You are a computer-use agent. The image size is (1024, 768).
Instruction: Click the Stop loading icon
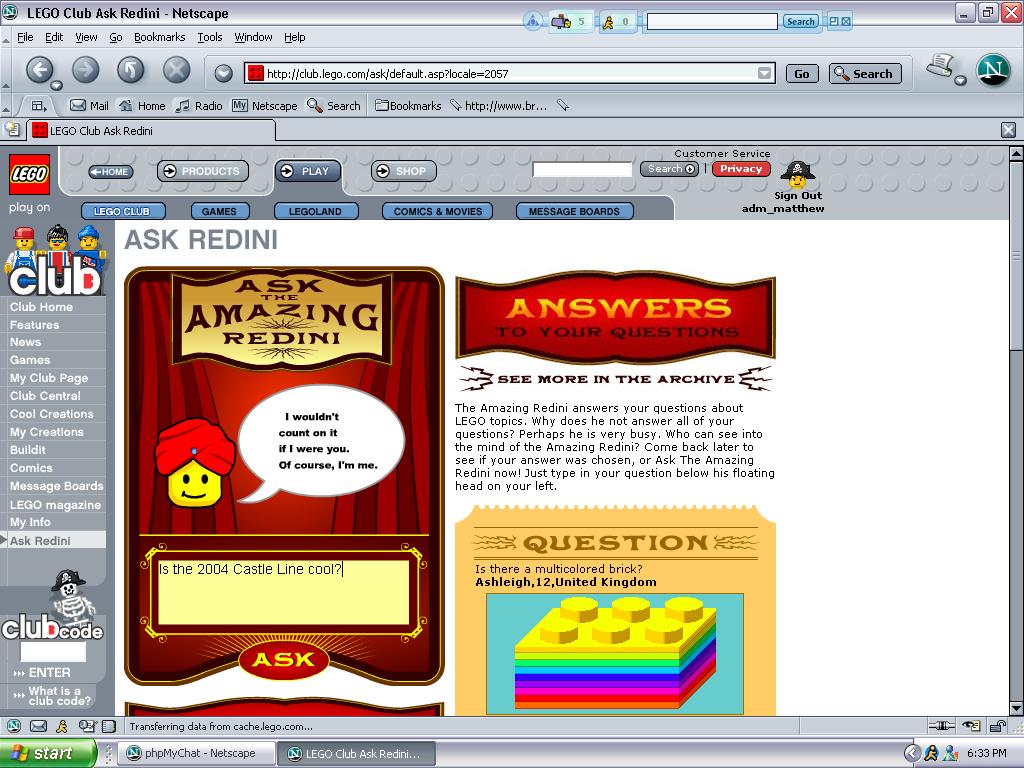[x=176, y=70]
